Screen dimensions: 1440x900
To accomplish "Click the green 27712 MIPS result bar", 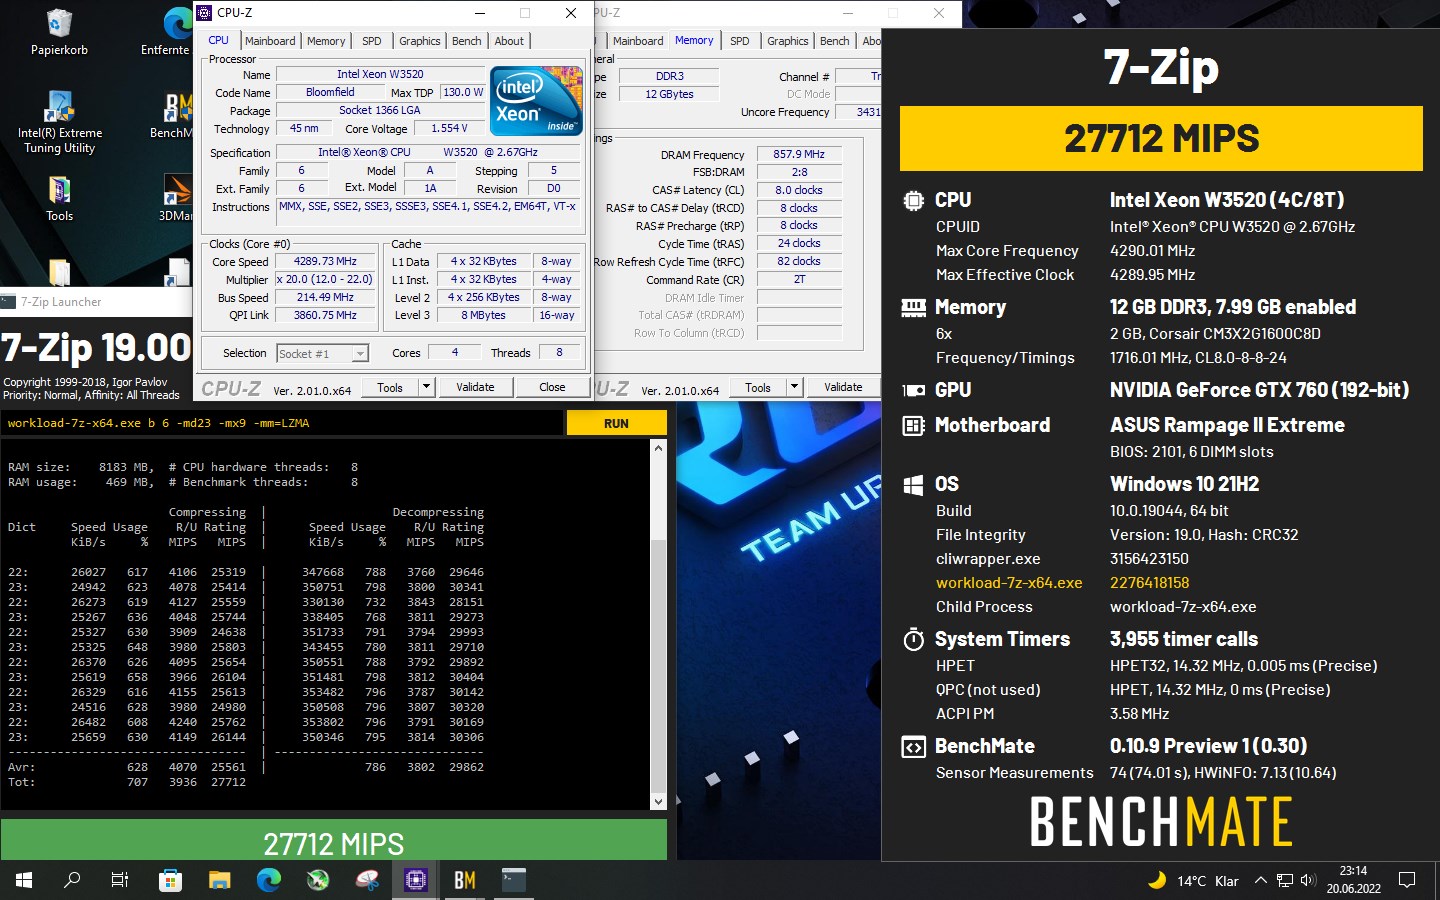I will [x=334, y=840].
